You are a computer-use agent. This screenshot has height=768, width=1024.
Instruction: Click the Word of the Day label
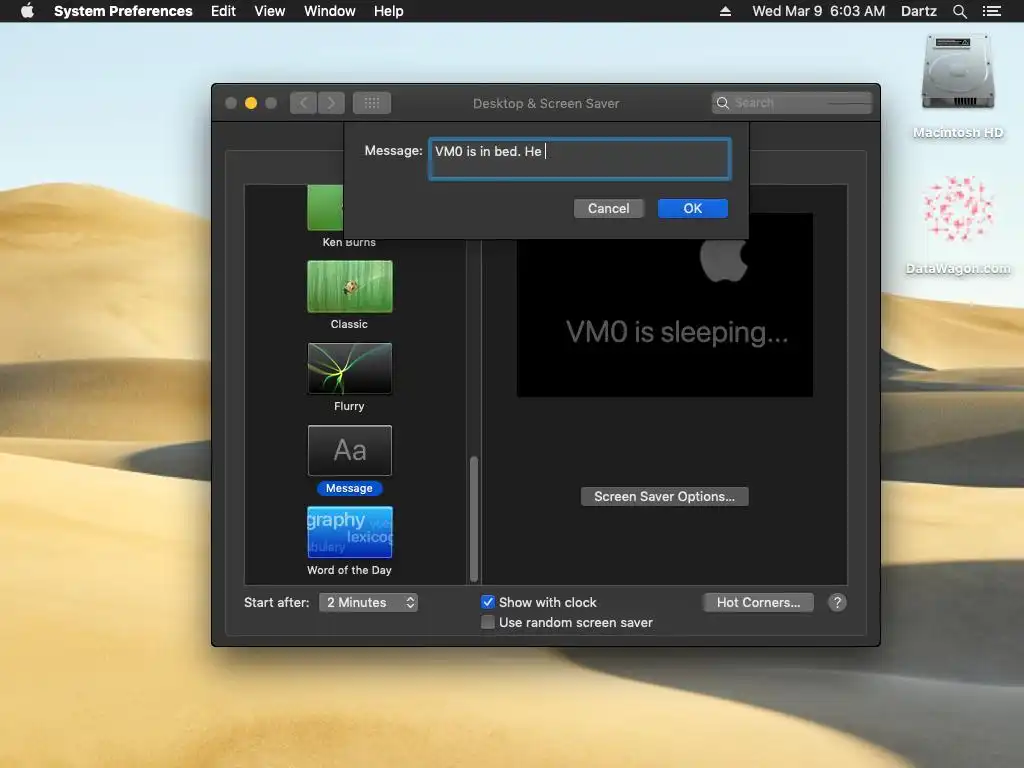[x=349, y=570]
